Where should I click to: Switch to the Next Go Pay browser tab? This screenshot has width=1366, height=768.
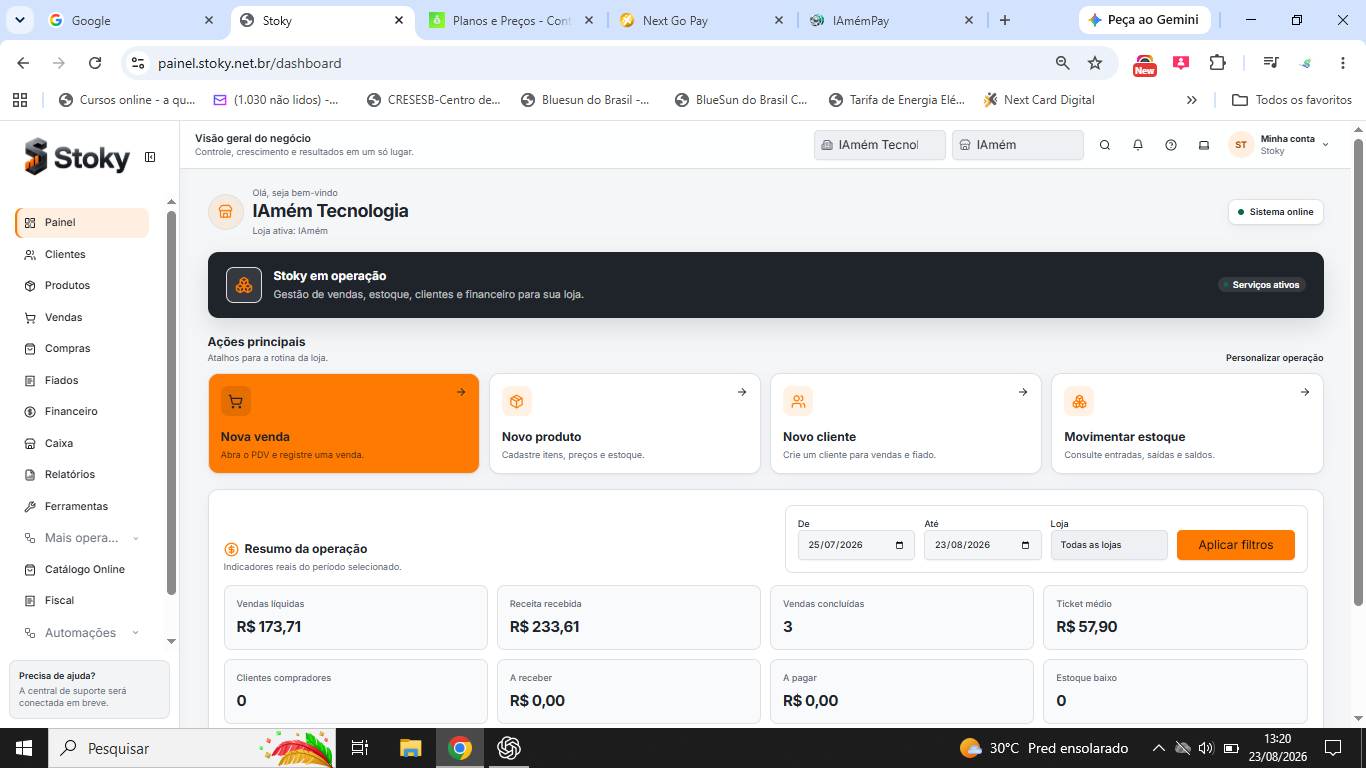[702, 20]
